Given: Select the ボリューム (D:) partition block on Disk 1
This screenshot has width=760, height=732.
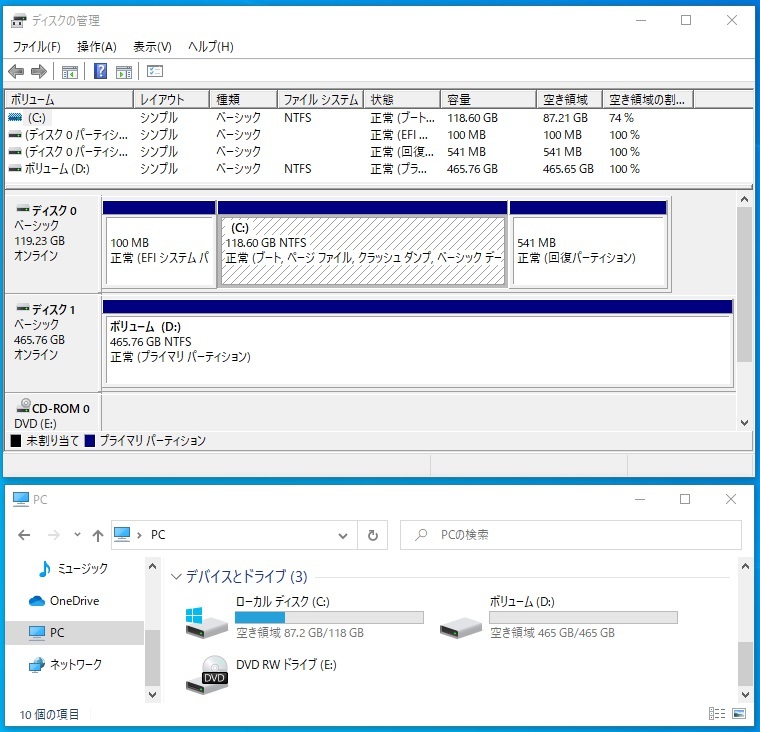Looking at the screenshot, I should tap(418, 349).
